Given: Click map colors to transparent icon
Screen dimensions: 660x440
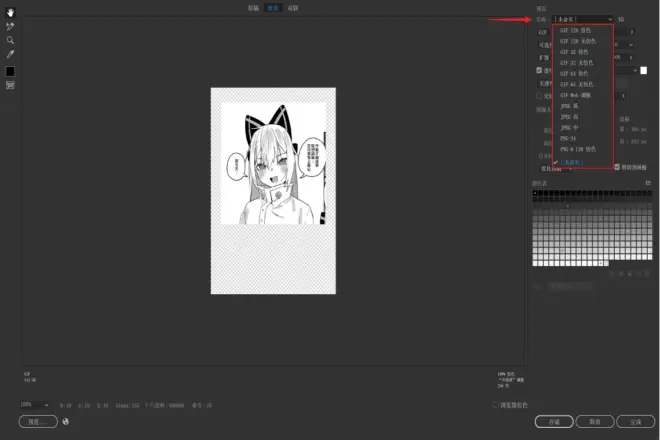Looking at the screenshot, I should 612,274.
